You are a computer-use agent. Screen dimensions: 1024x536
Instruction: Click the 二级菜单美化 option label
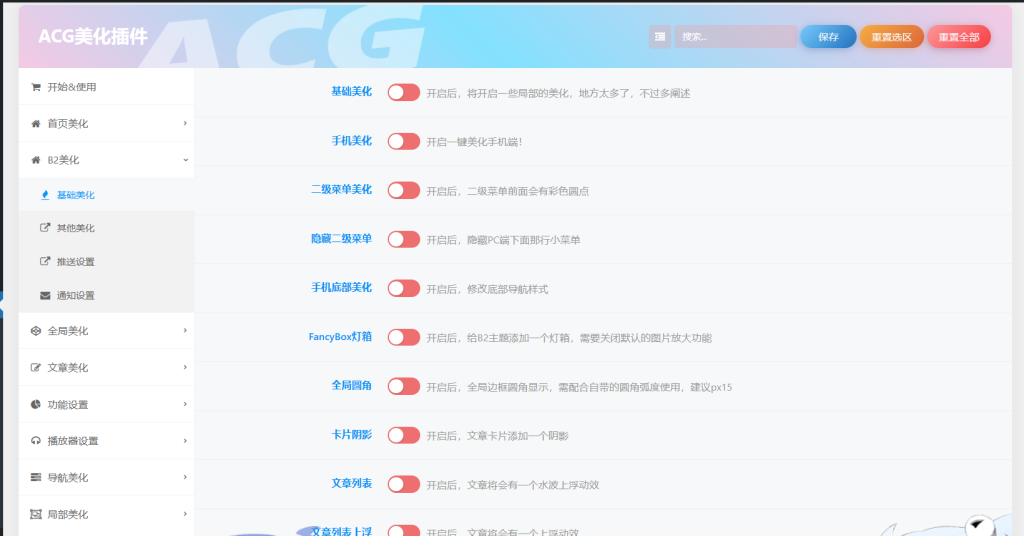342,189
